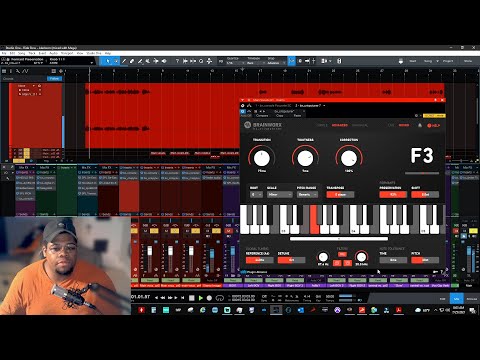This screenshot has width=480, height=360.
Task: Open the Edit view button
Action: coord(442,299)
